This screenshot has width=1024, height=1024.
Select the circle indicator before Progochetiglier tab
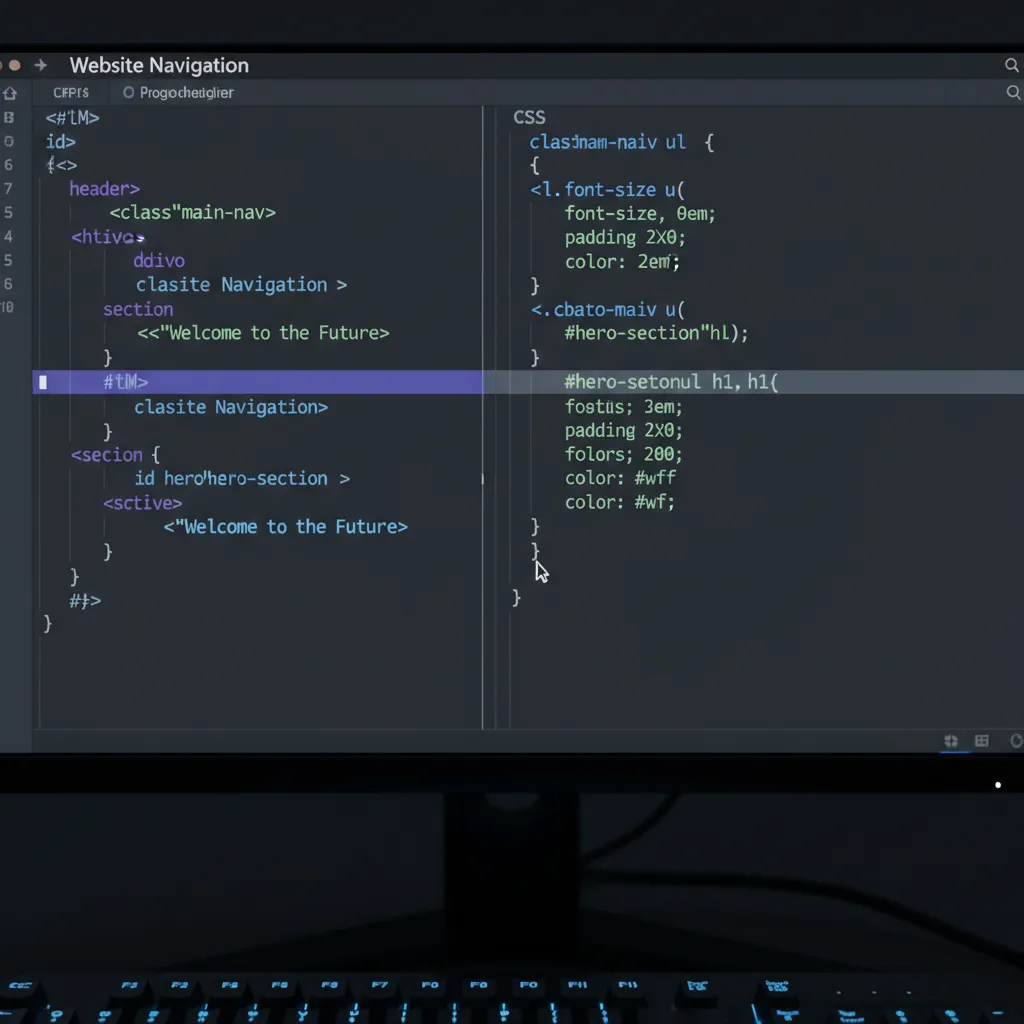tap(128, 93)
